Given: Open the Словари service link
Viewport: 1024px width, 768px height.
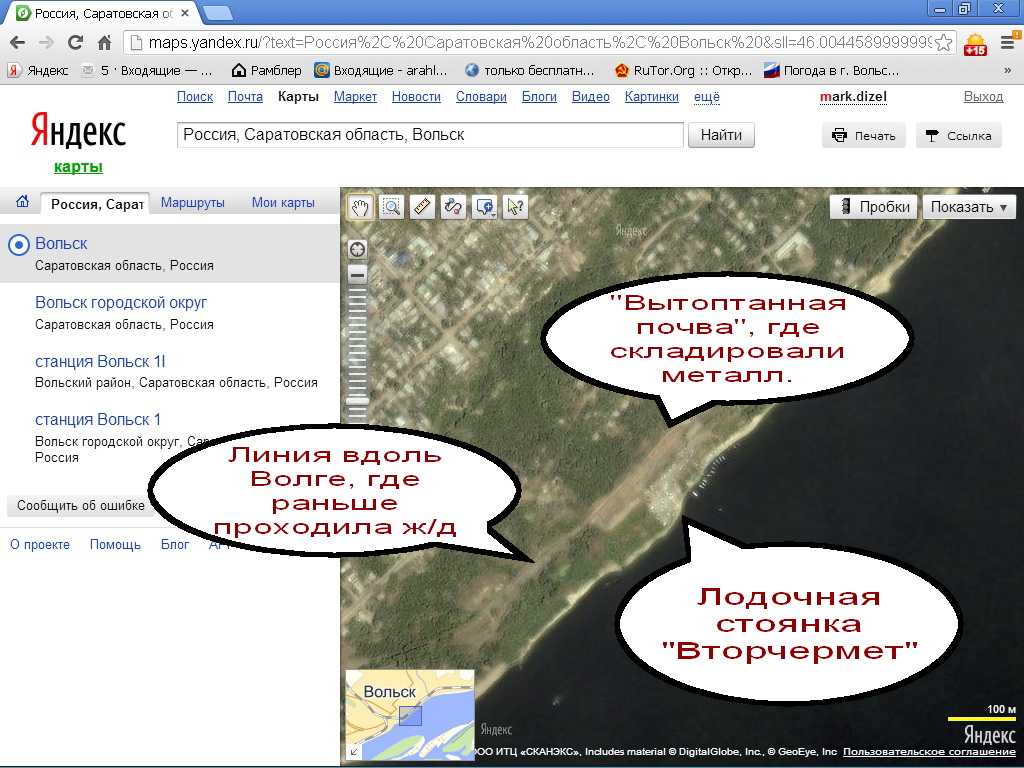Looking at the screenshot, I should click(x=481, y=97).
